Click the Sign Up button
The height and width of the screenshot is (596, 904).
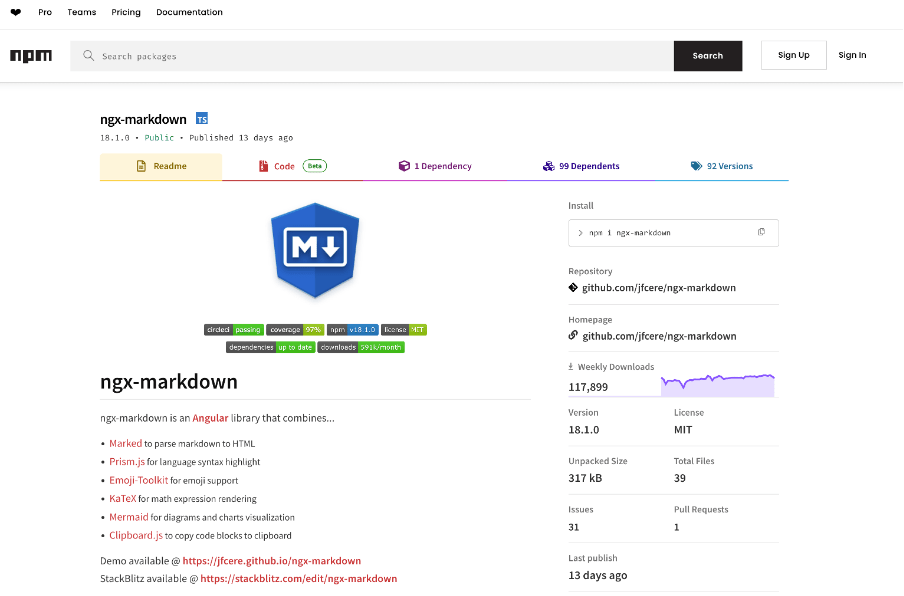tap(794, 55)
